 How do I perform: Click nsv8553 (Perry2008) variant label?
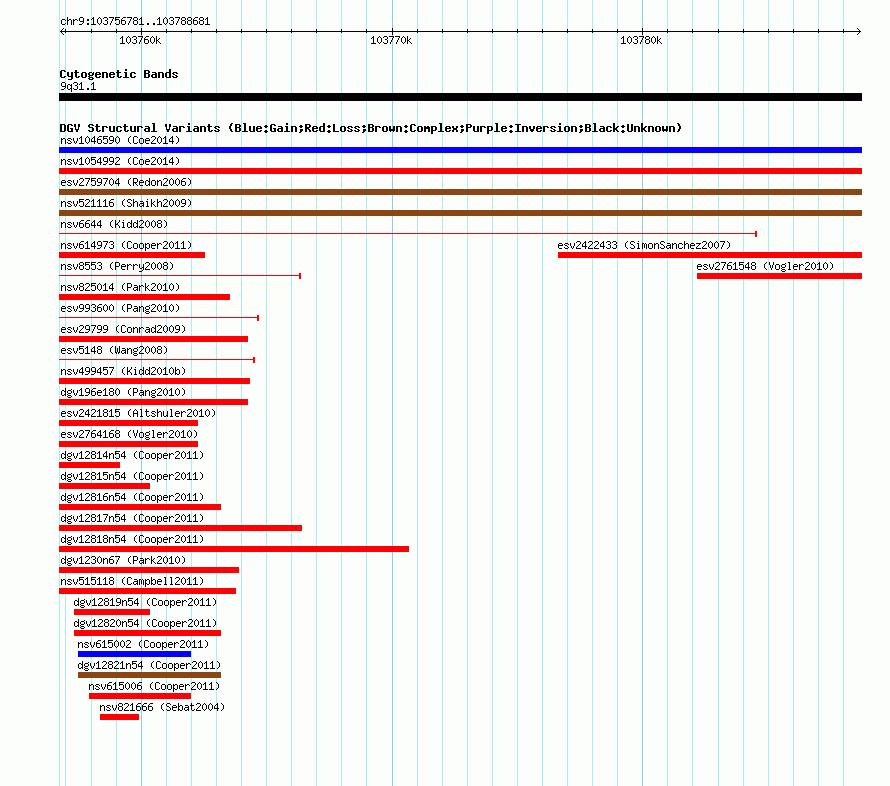pos(117,266)
